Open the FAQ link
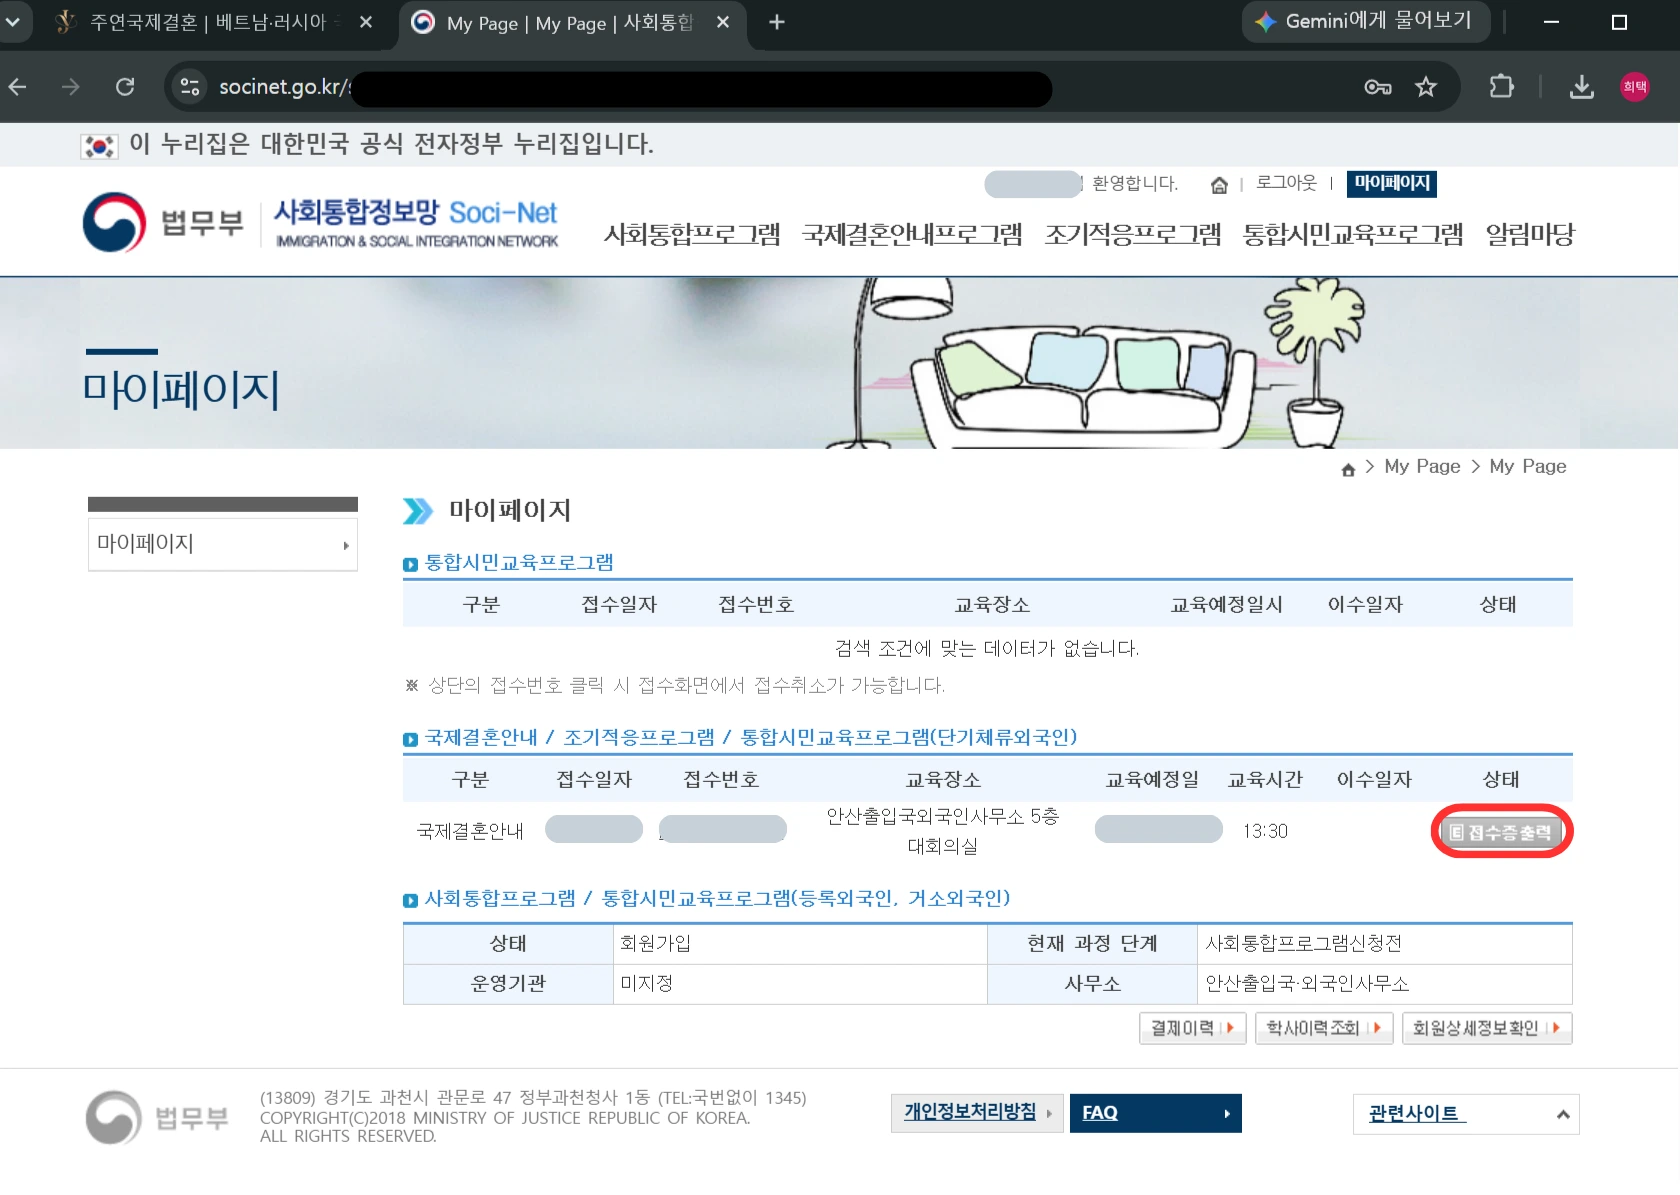Image resolution: width=1680 pixels, height=1195 pixels. [1156, 1113]
